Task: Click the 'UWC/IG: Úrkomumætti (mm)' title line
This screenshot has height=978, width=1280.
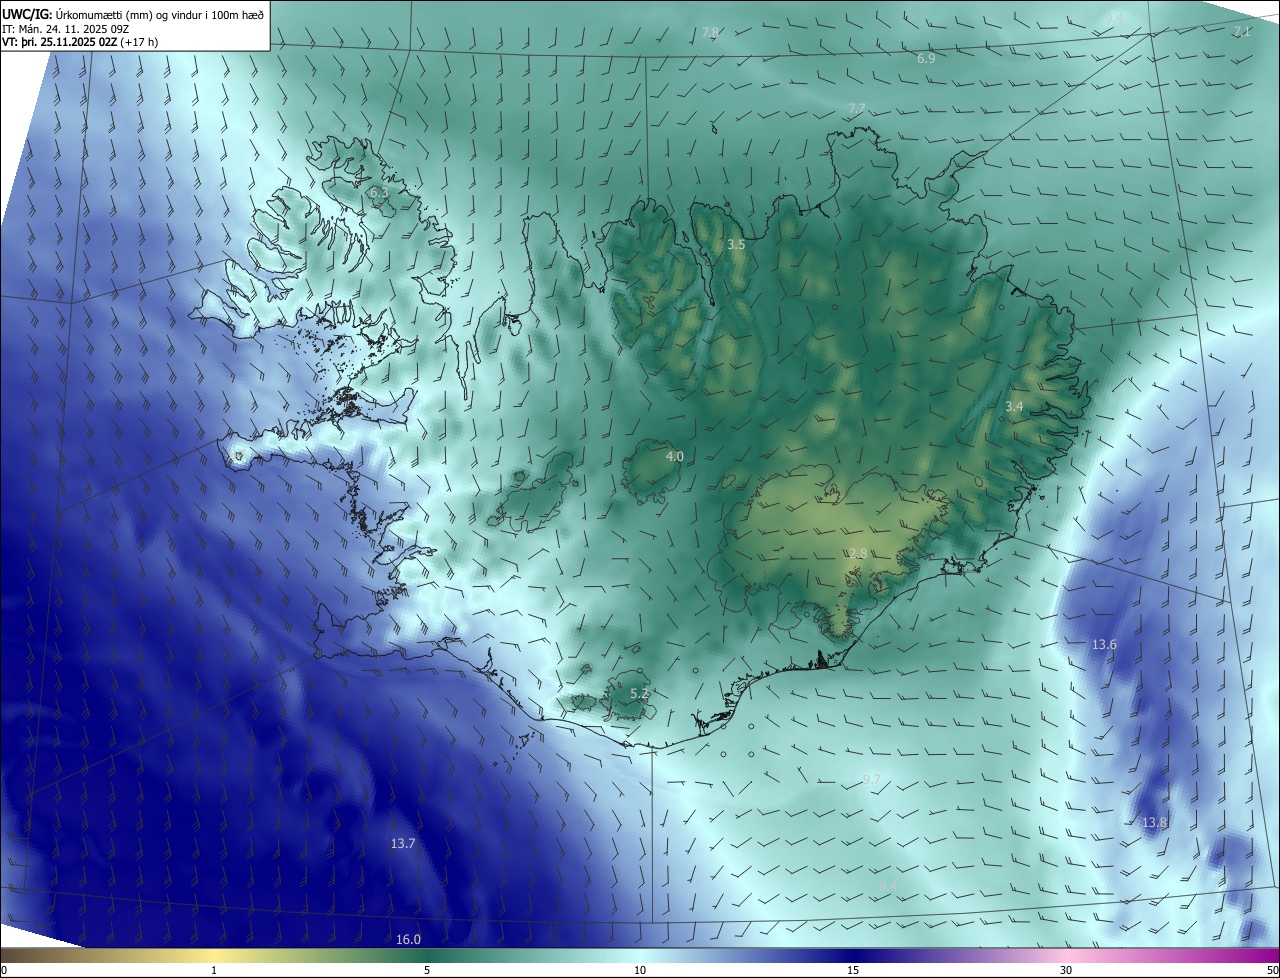Action: [133, 14]
